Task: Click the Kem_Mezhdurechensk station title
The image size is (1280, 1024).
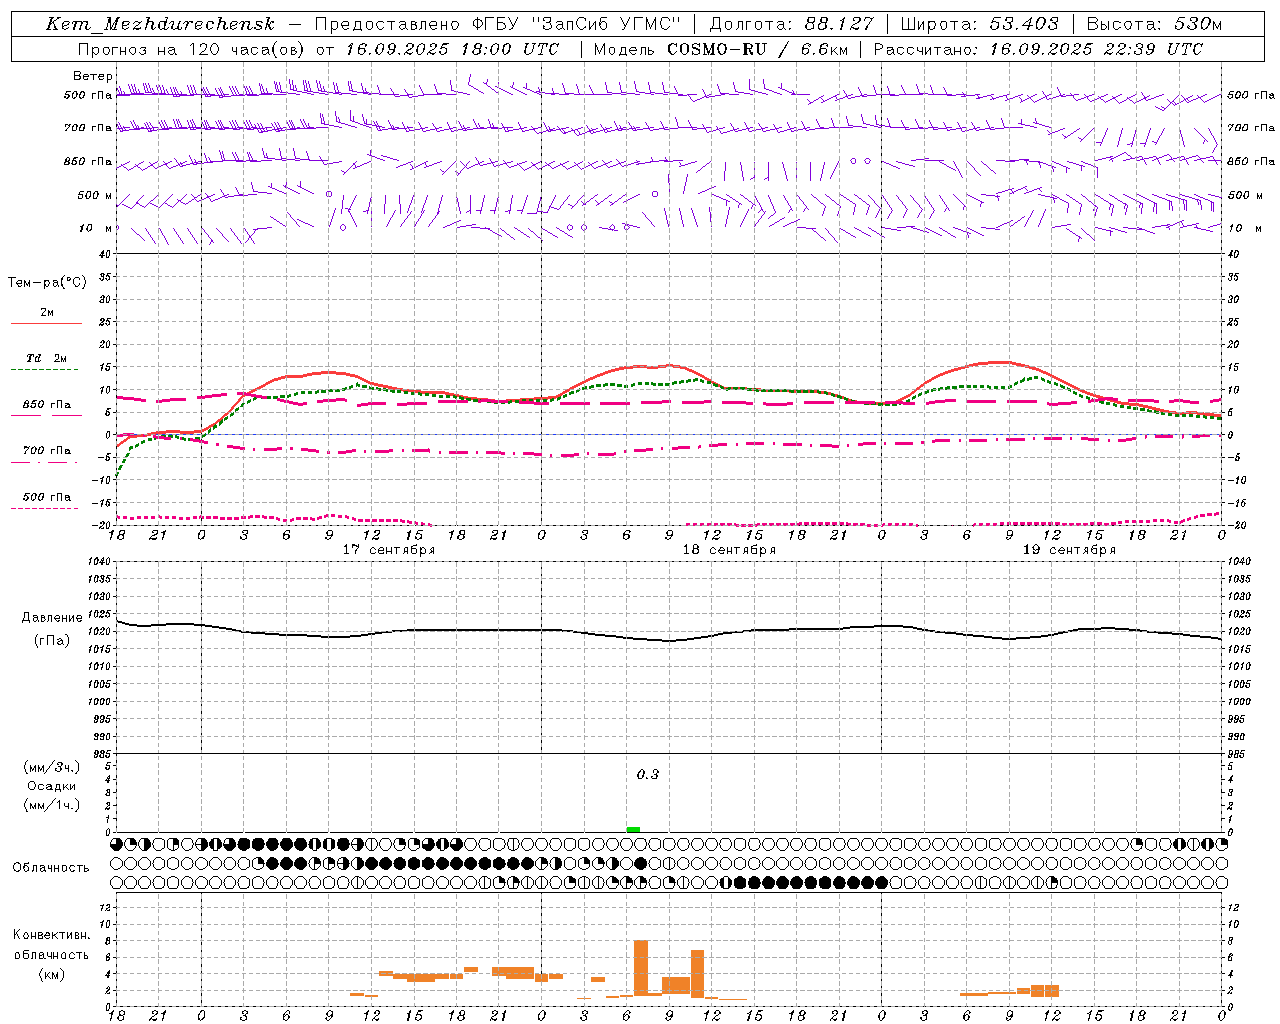Action: pos(160,24)
